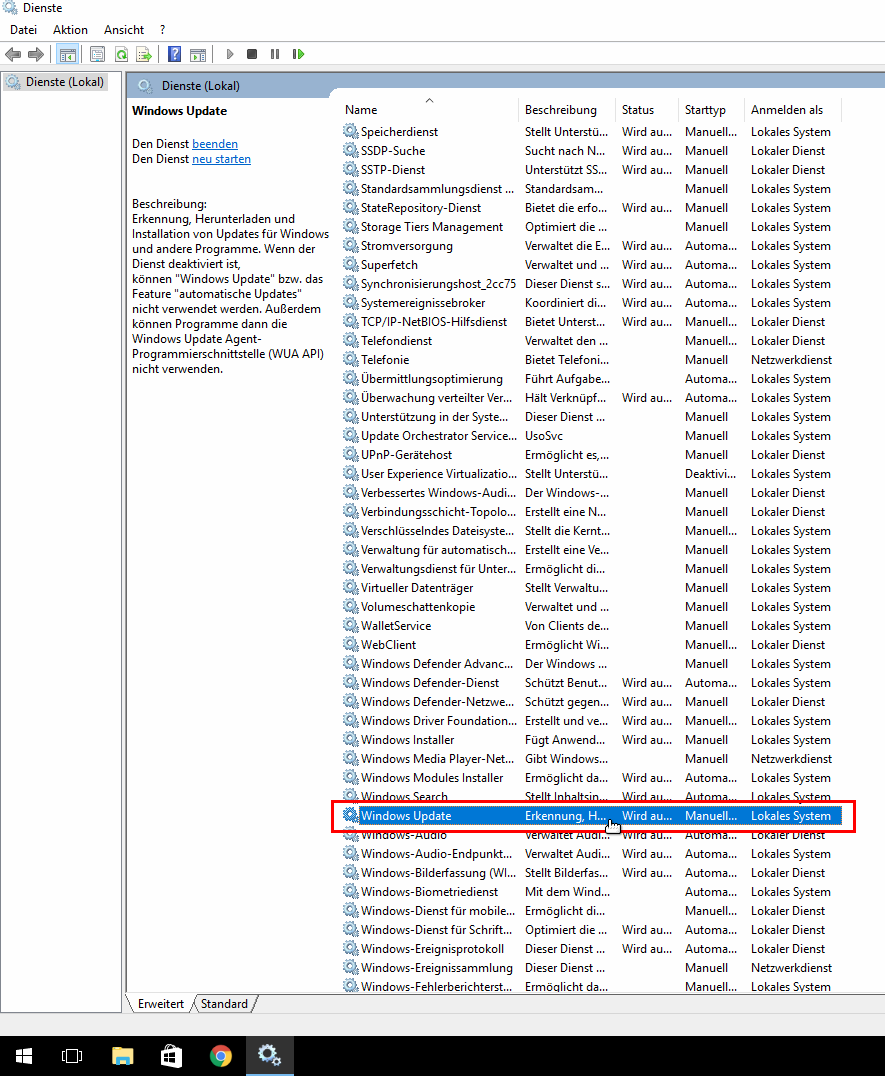Screen dimensions: 885x1076
Task: Click the 'beenden' link to stop service
Action: coord(215,143)
